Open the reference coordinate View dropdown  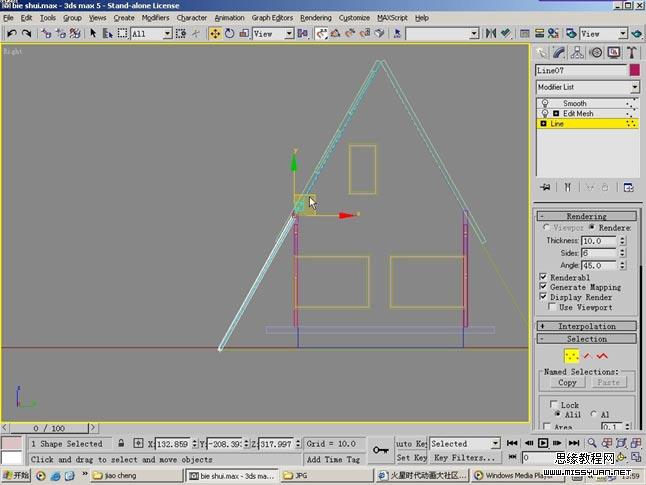289,34
